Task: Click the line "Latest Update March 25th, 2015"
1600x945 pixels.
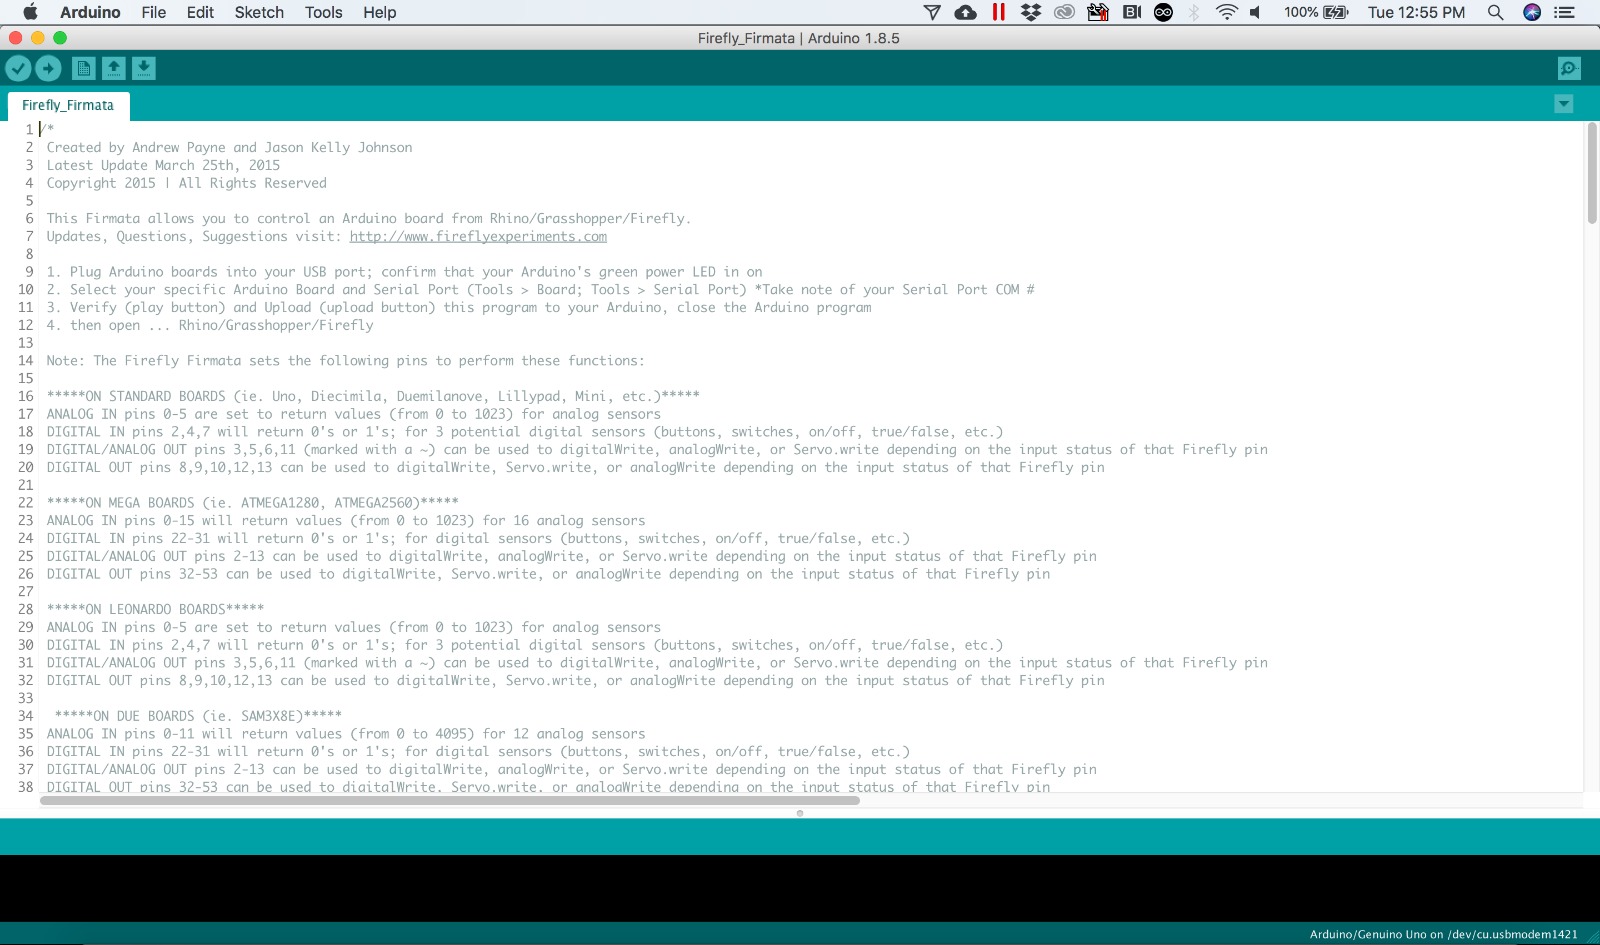Action: coord(163,165)
